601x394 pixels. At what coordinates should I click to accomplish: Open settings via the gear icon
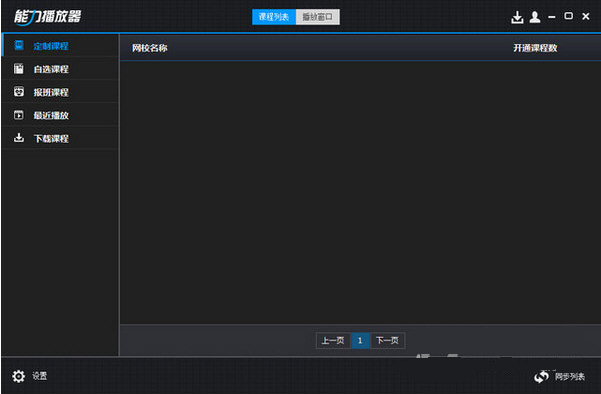18,376
